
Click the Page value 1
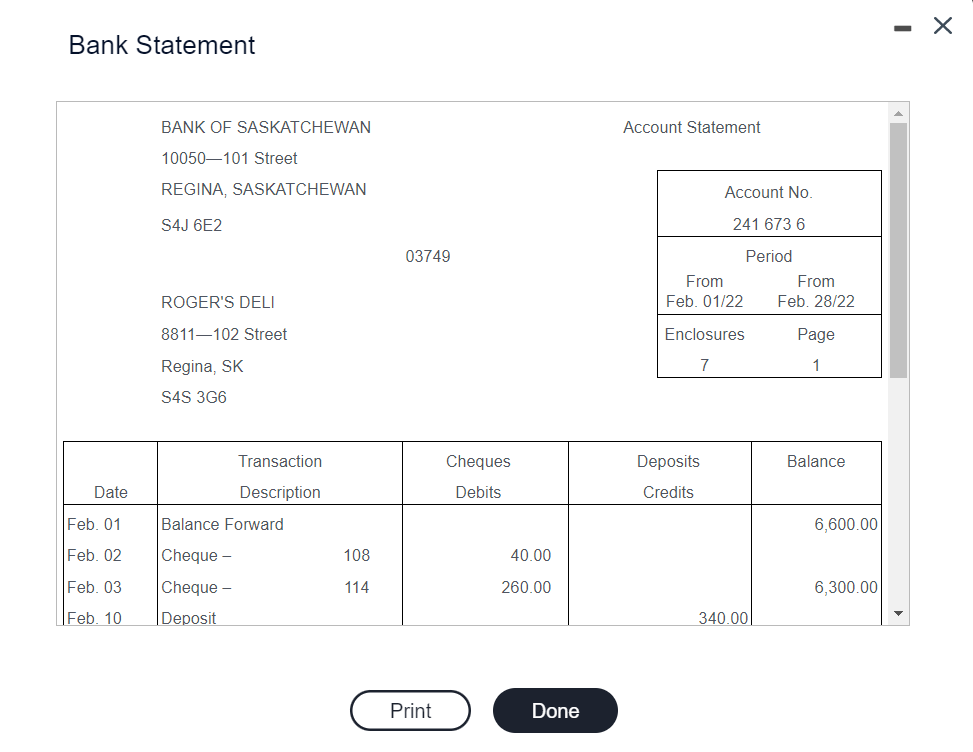pyautogui.click(x=815, y=365)
